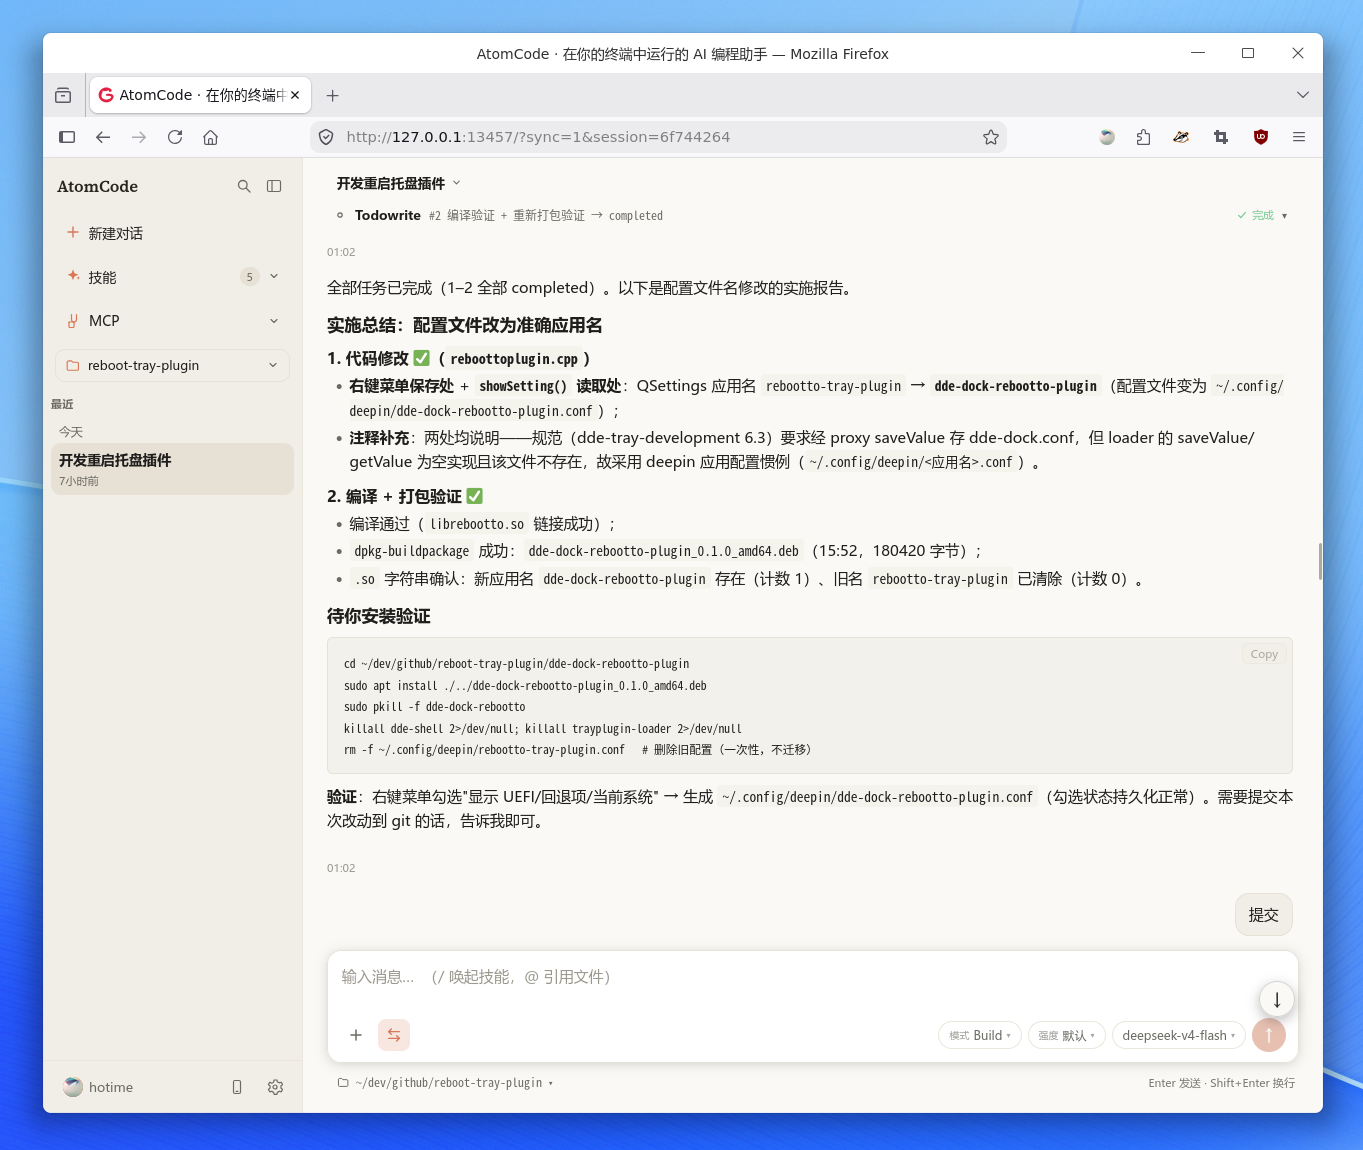Select the 开发重启托盘插件 conversation in sidebar
1363x1150 pixels.
[172, 469]
